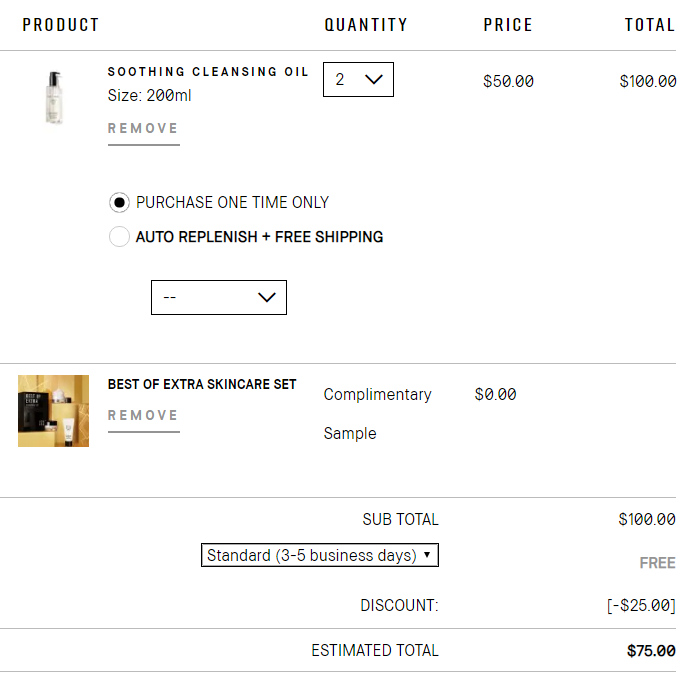Click the discount amount of $25.00
The image size is (683, 675).
tap(641, 606)
